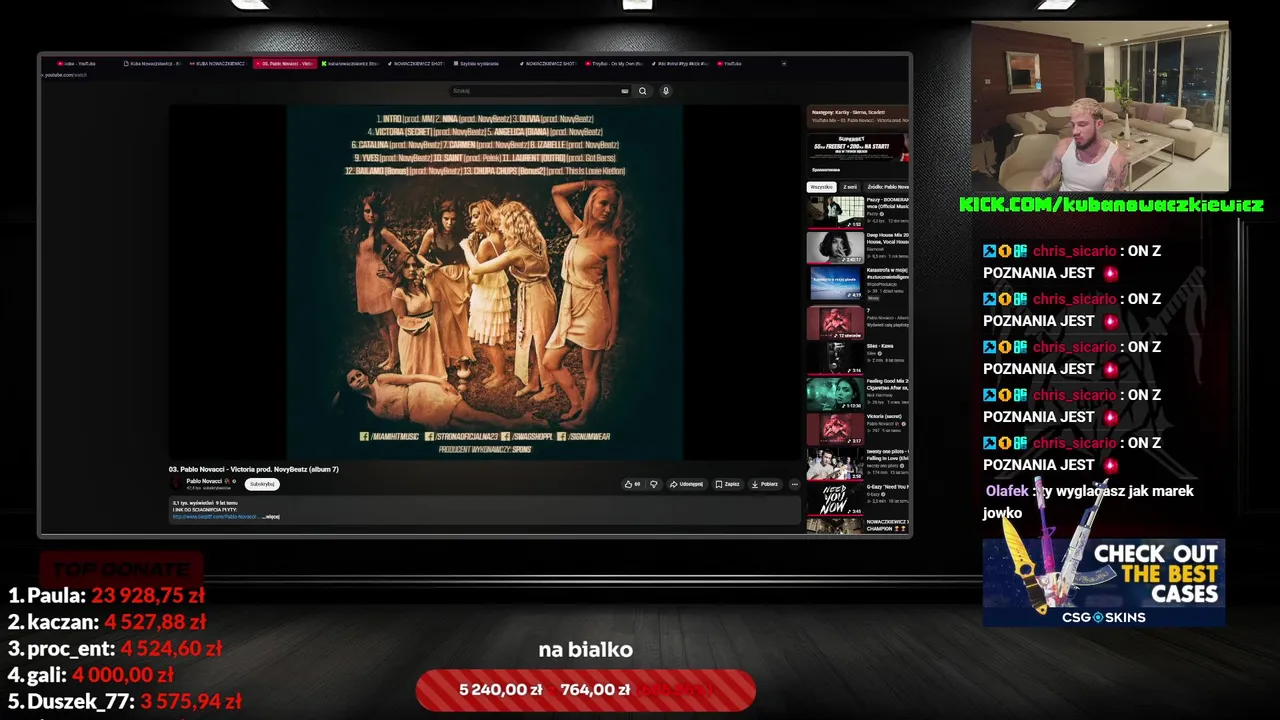Like the video using the thumbs-up button
Viewport: 1280px width, 720px height.
coord(632,484)
